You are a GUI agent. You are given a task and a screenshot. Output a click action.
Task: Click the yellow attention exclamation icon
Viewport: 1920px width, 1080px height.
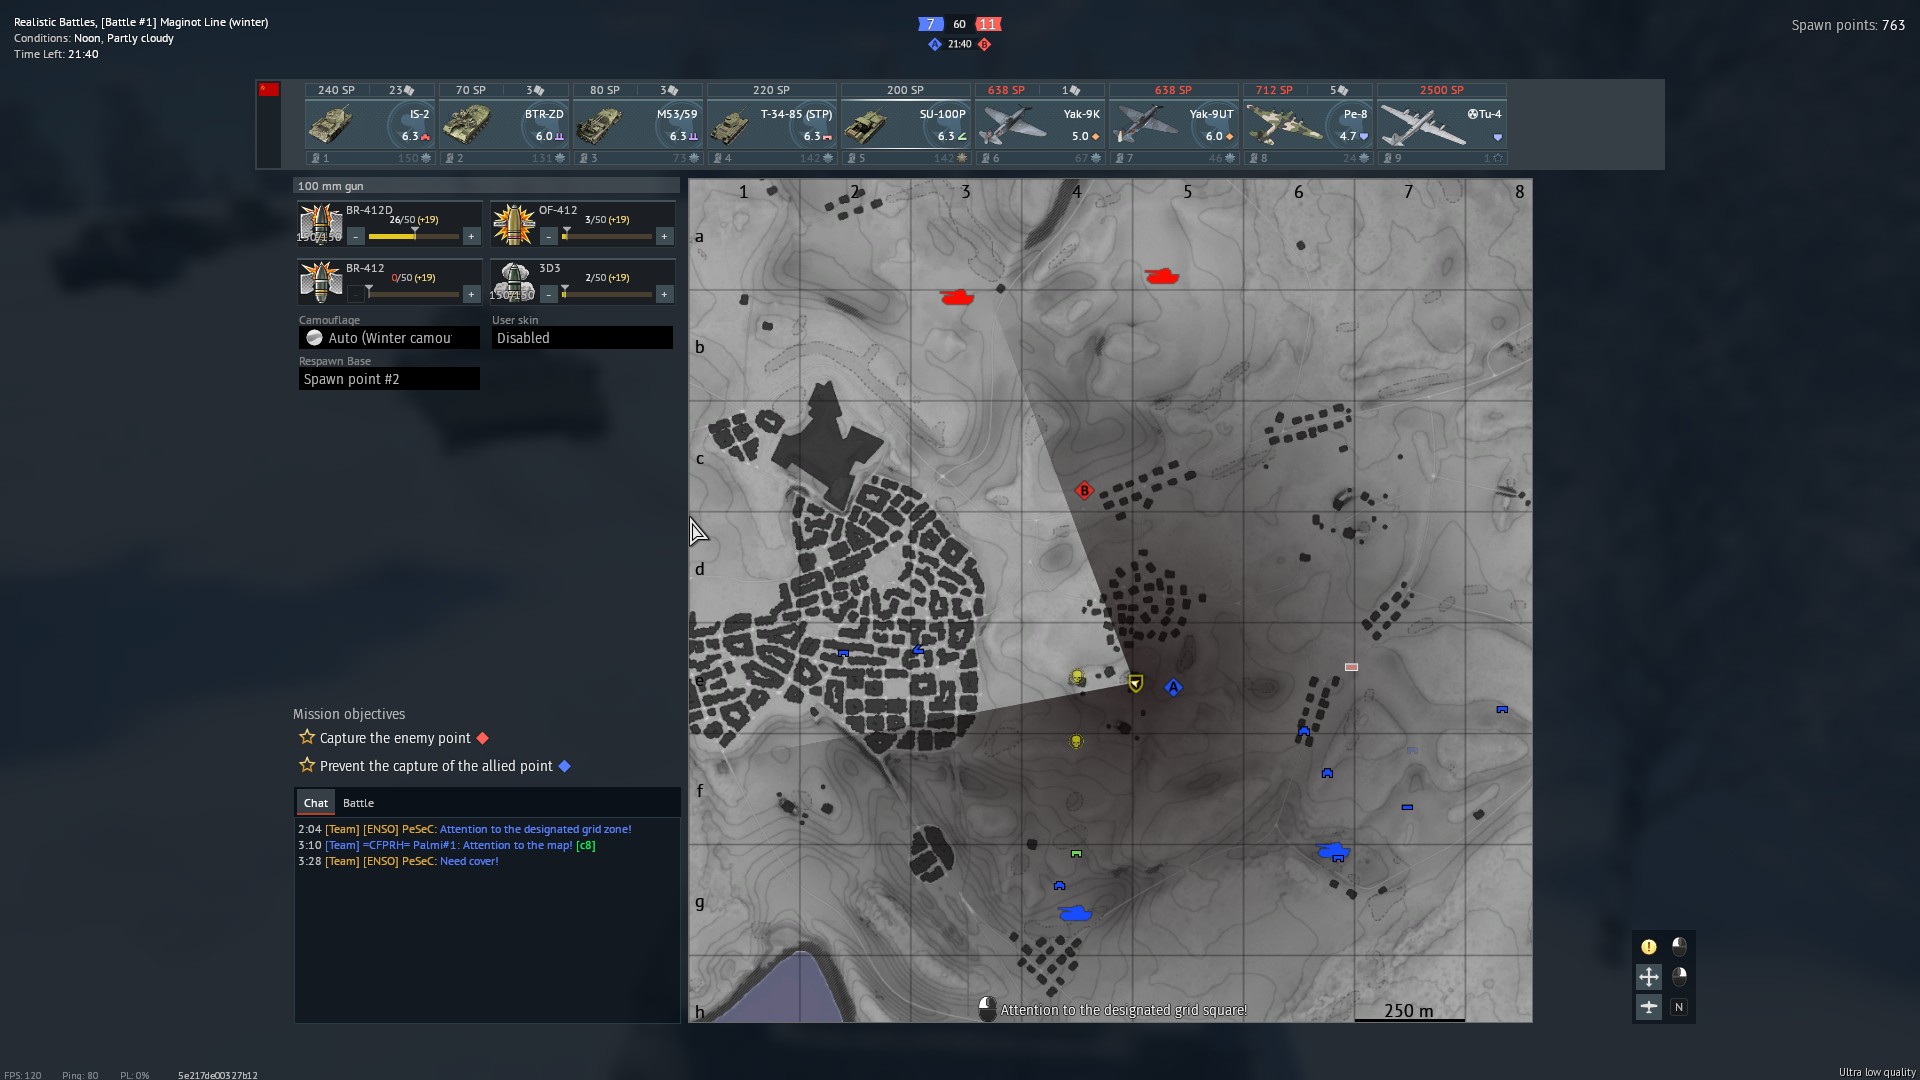(1648, 946)
